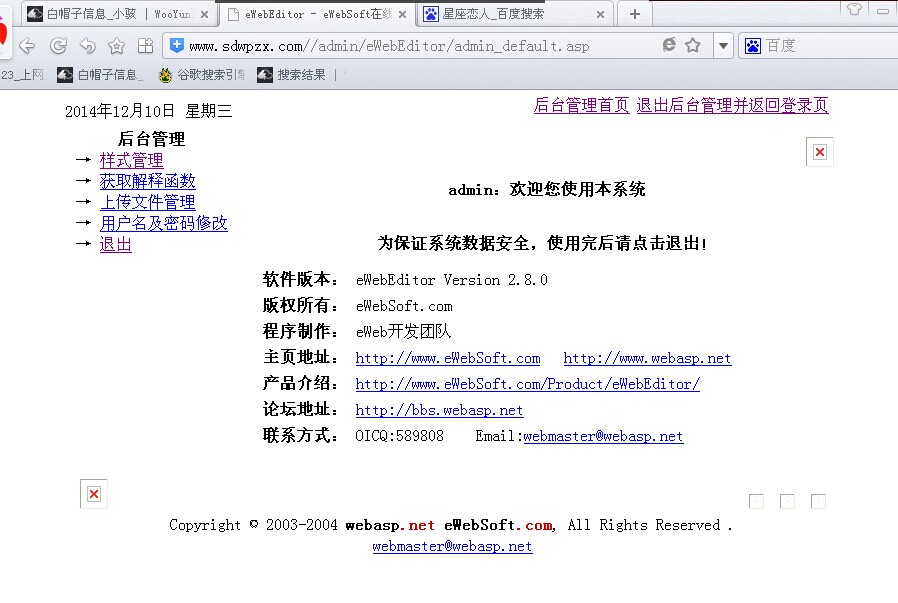Click contact email webmaster@webasp.net link
Image resolution: width=898 pixels, height=603 pixels.
click(603, 436)
